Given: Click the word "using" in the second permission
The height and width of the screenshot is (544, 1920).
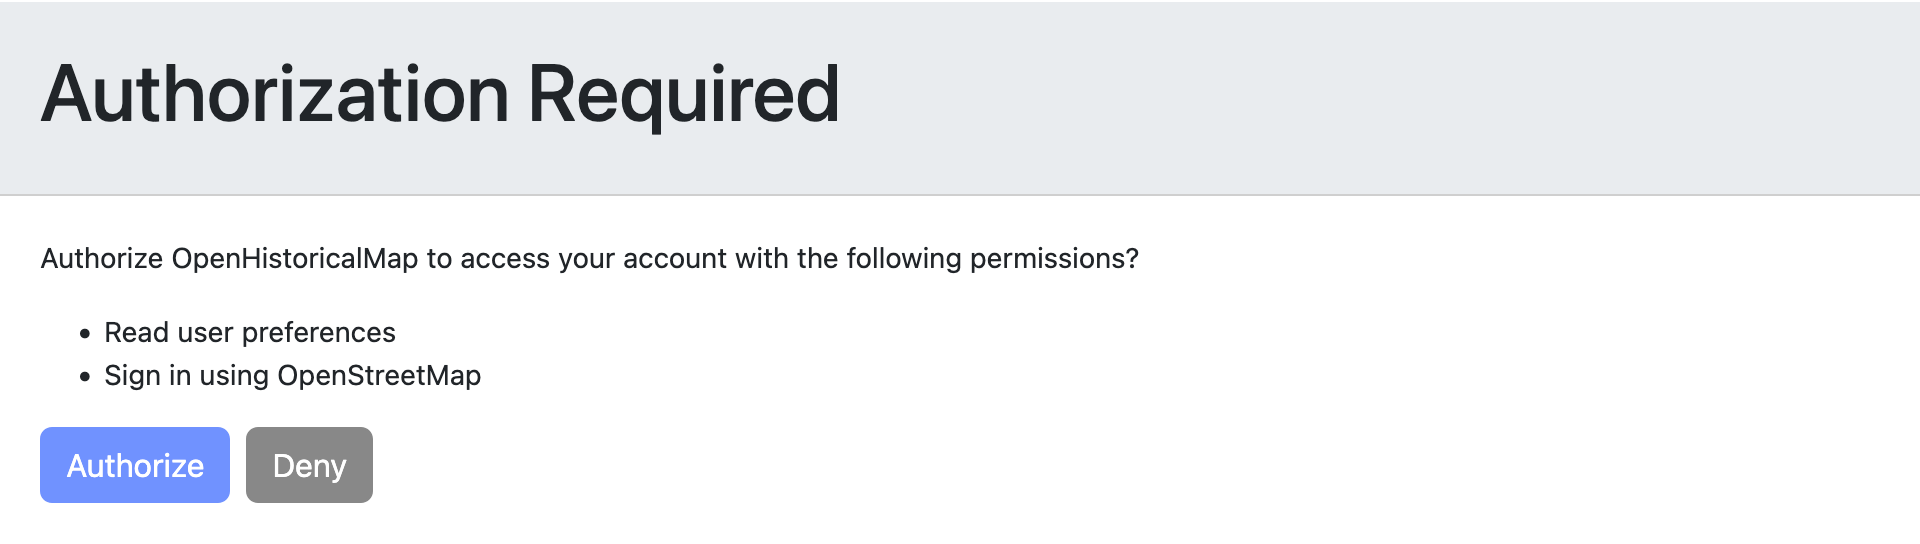Looking at the screenshot, I should [x=234, y=376].
